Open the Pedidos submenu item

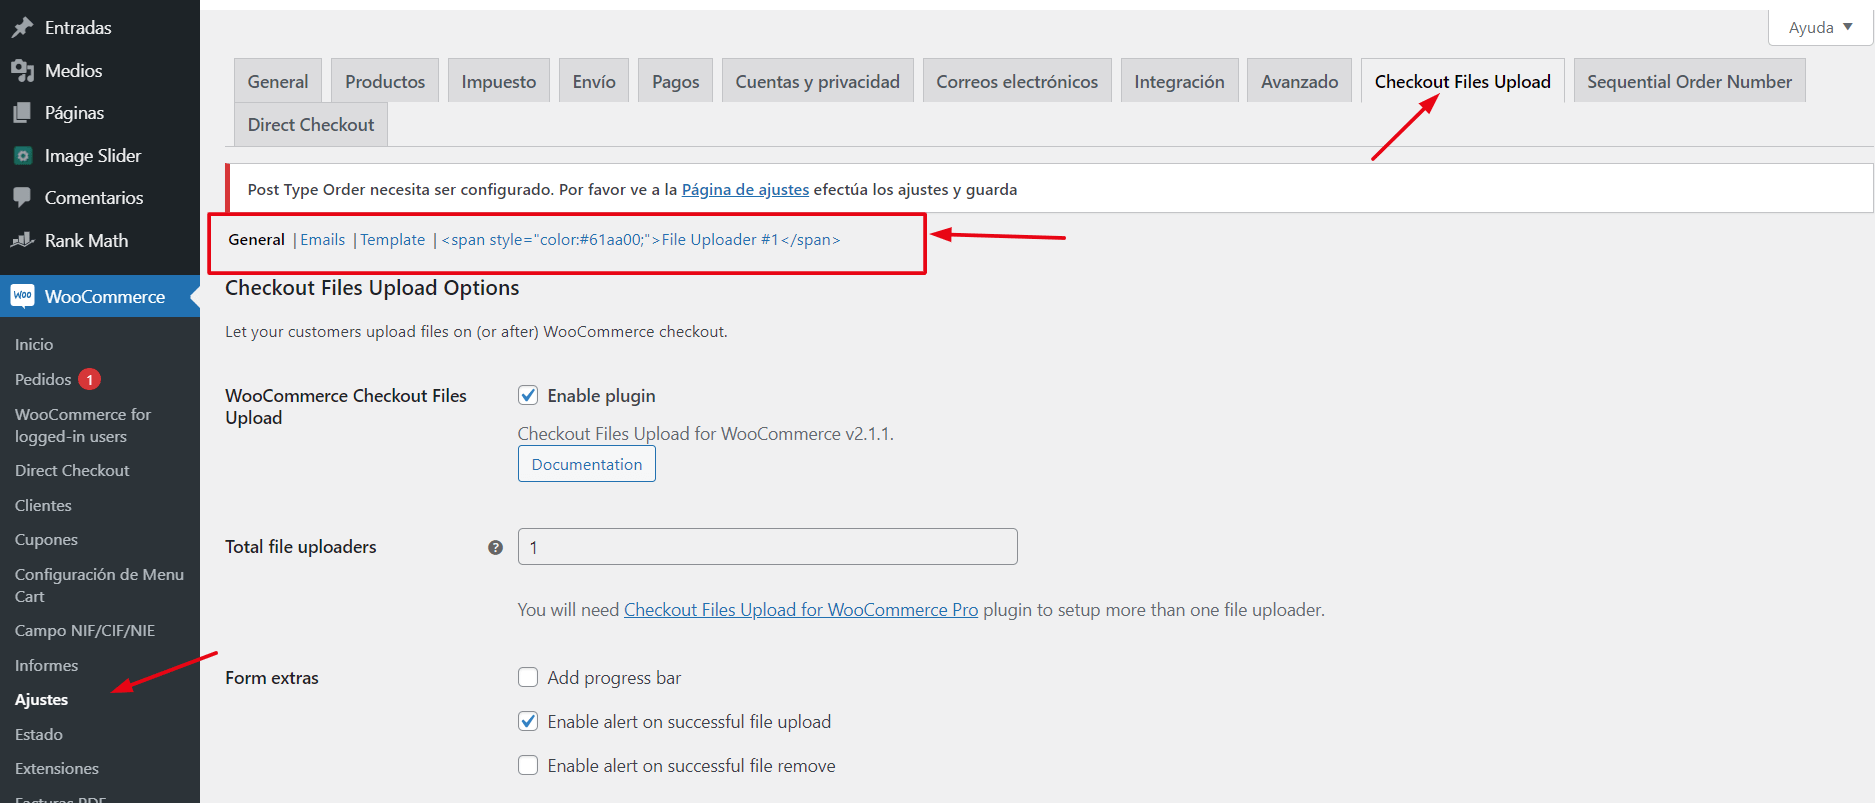pos(43,379)
